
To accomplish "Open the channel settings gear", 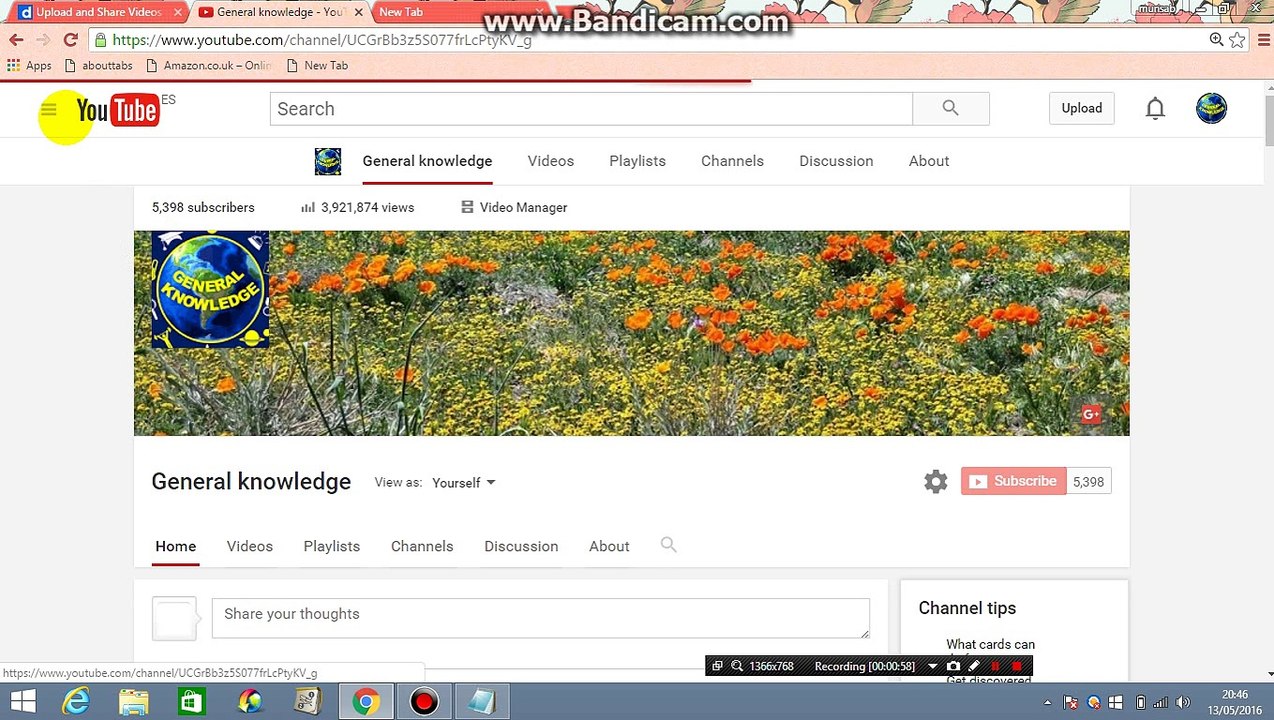I will [x=935, y=482].
